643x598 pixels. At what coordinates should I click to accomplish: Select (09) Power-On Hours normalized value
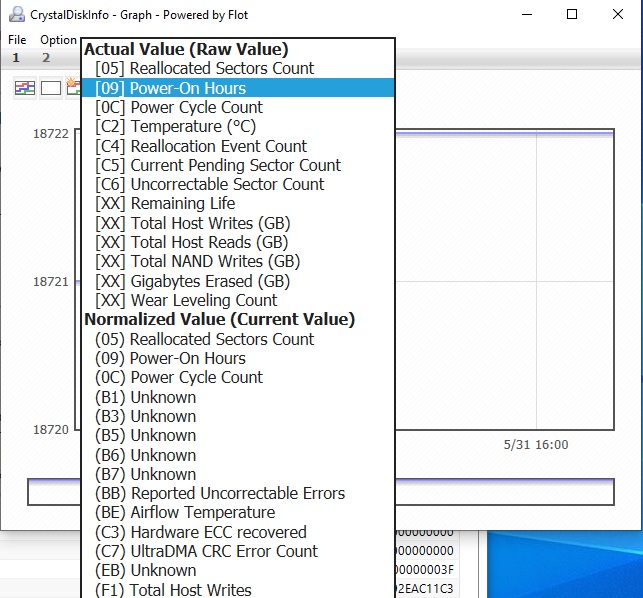point(238,358)
